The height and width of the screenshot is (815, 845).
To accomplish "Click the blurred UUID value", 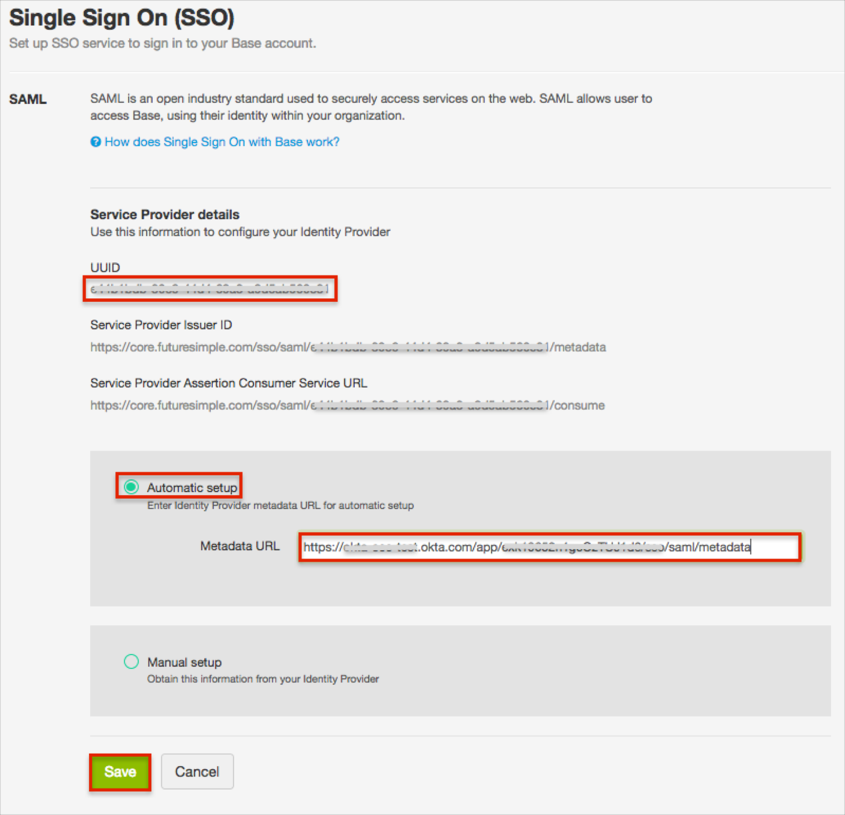I will pos(210,290).
